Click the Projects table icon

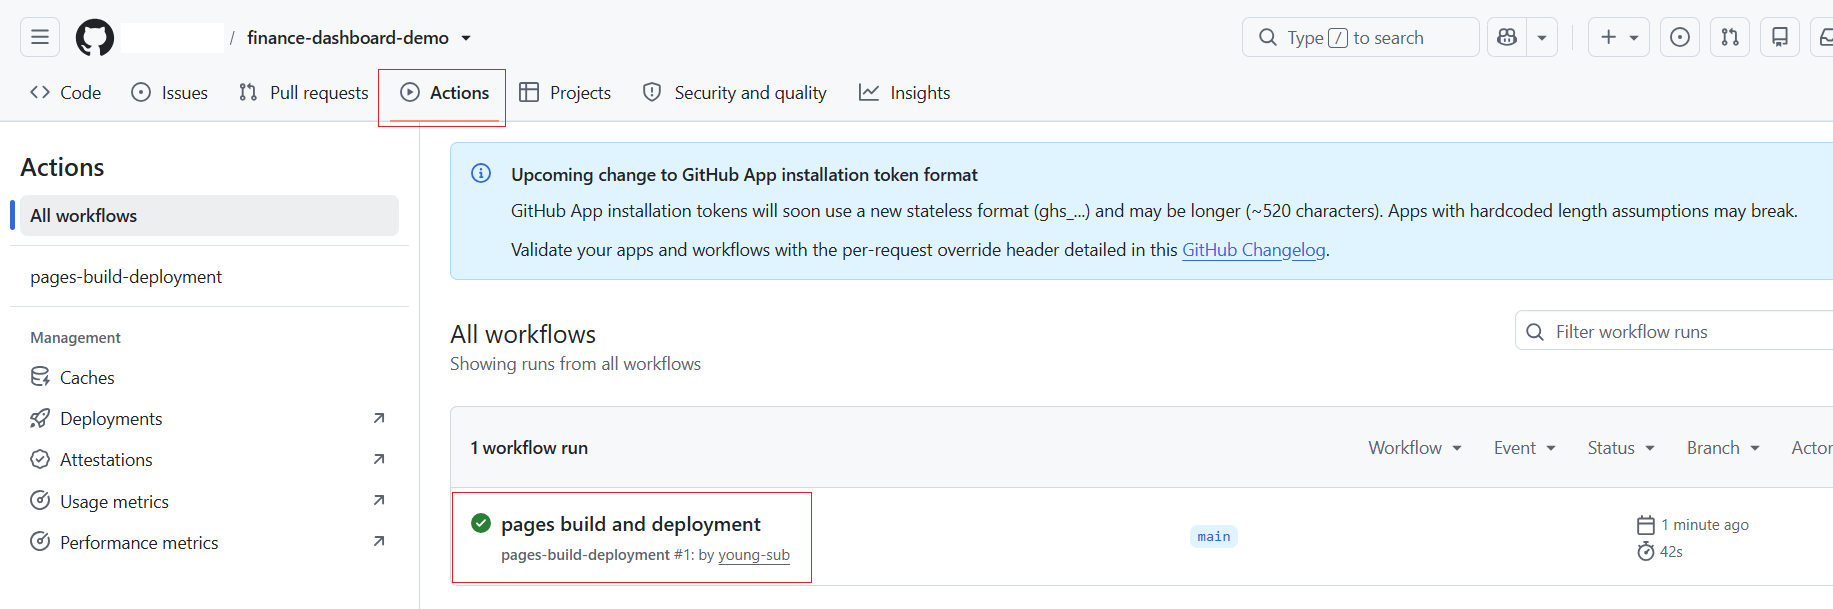(x=529, y=92)
